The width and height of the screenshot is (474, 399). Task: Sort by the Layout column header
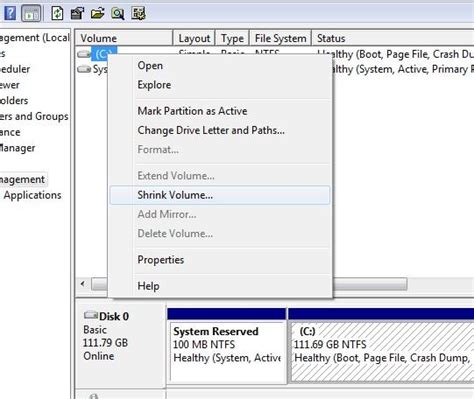(x=194, y=38)
